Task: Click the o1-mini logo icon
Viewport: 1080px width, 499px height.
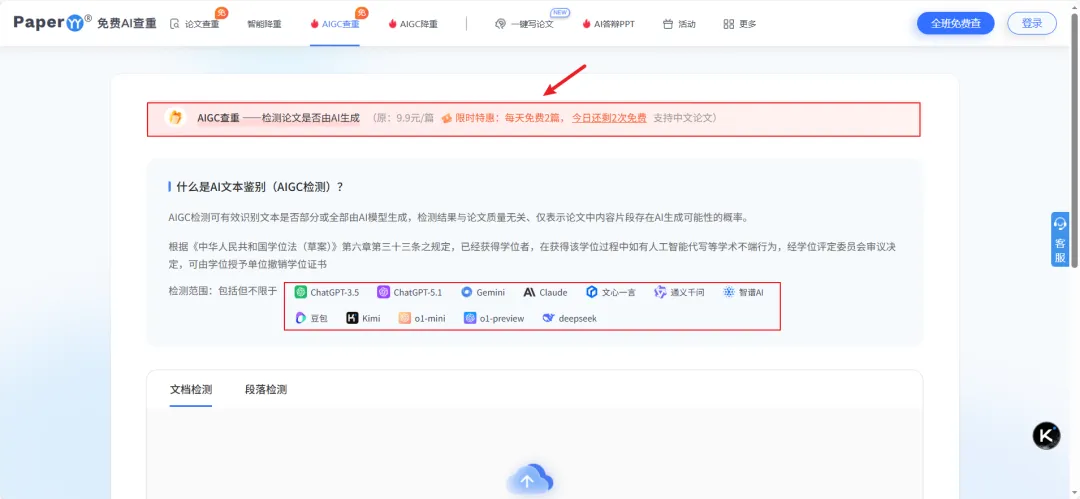Action: [404, 318]
